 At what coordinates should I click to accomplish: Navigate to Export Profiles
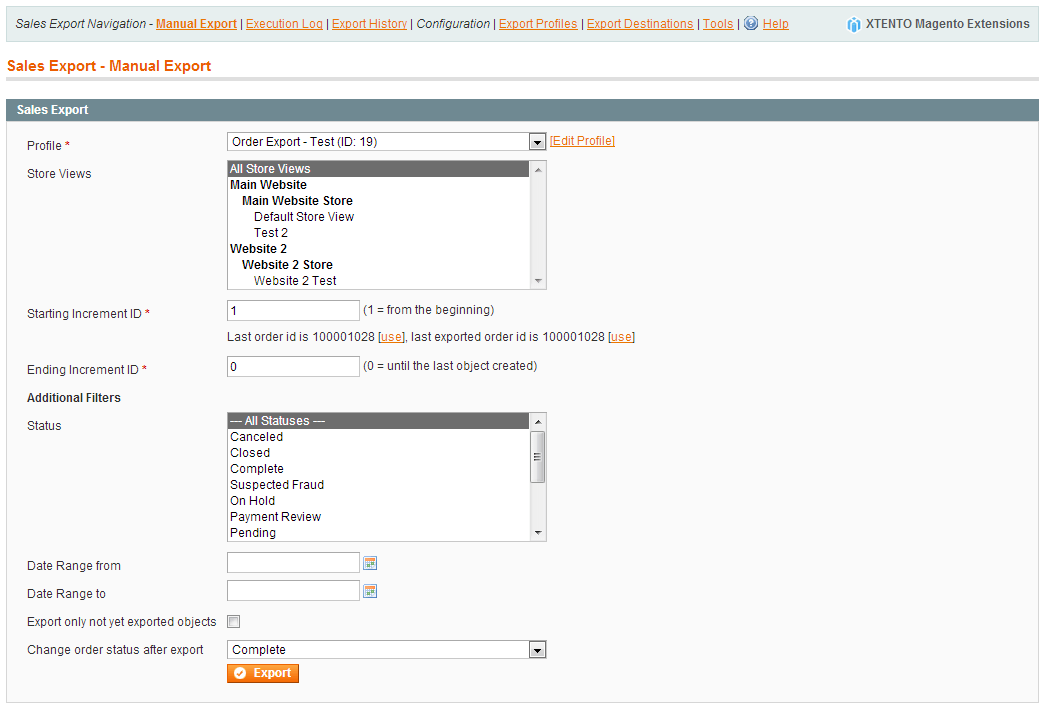coord(537,23)
